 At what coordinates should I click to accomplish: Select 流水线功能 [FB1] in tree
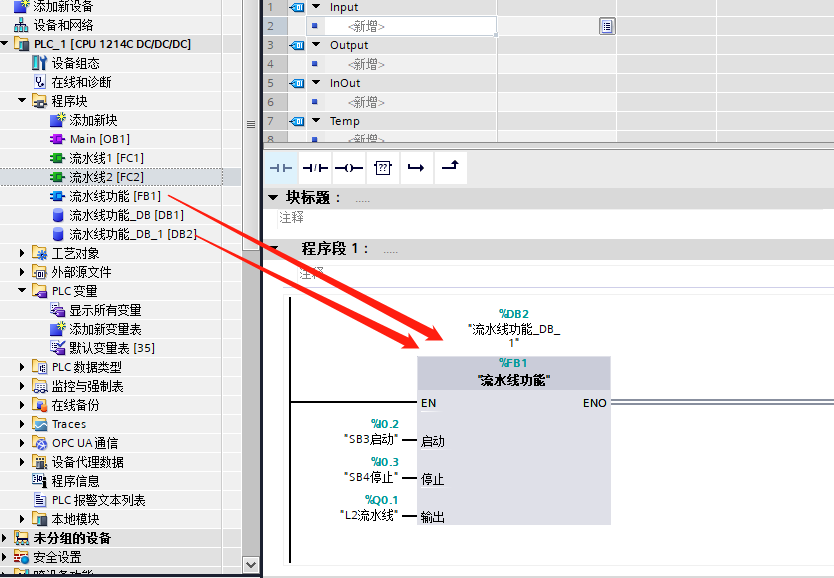114,196
